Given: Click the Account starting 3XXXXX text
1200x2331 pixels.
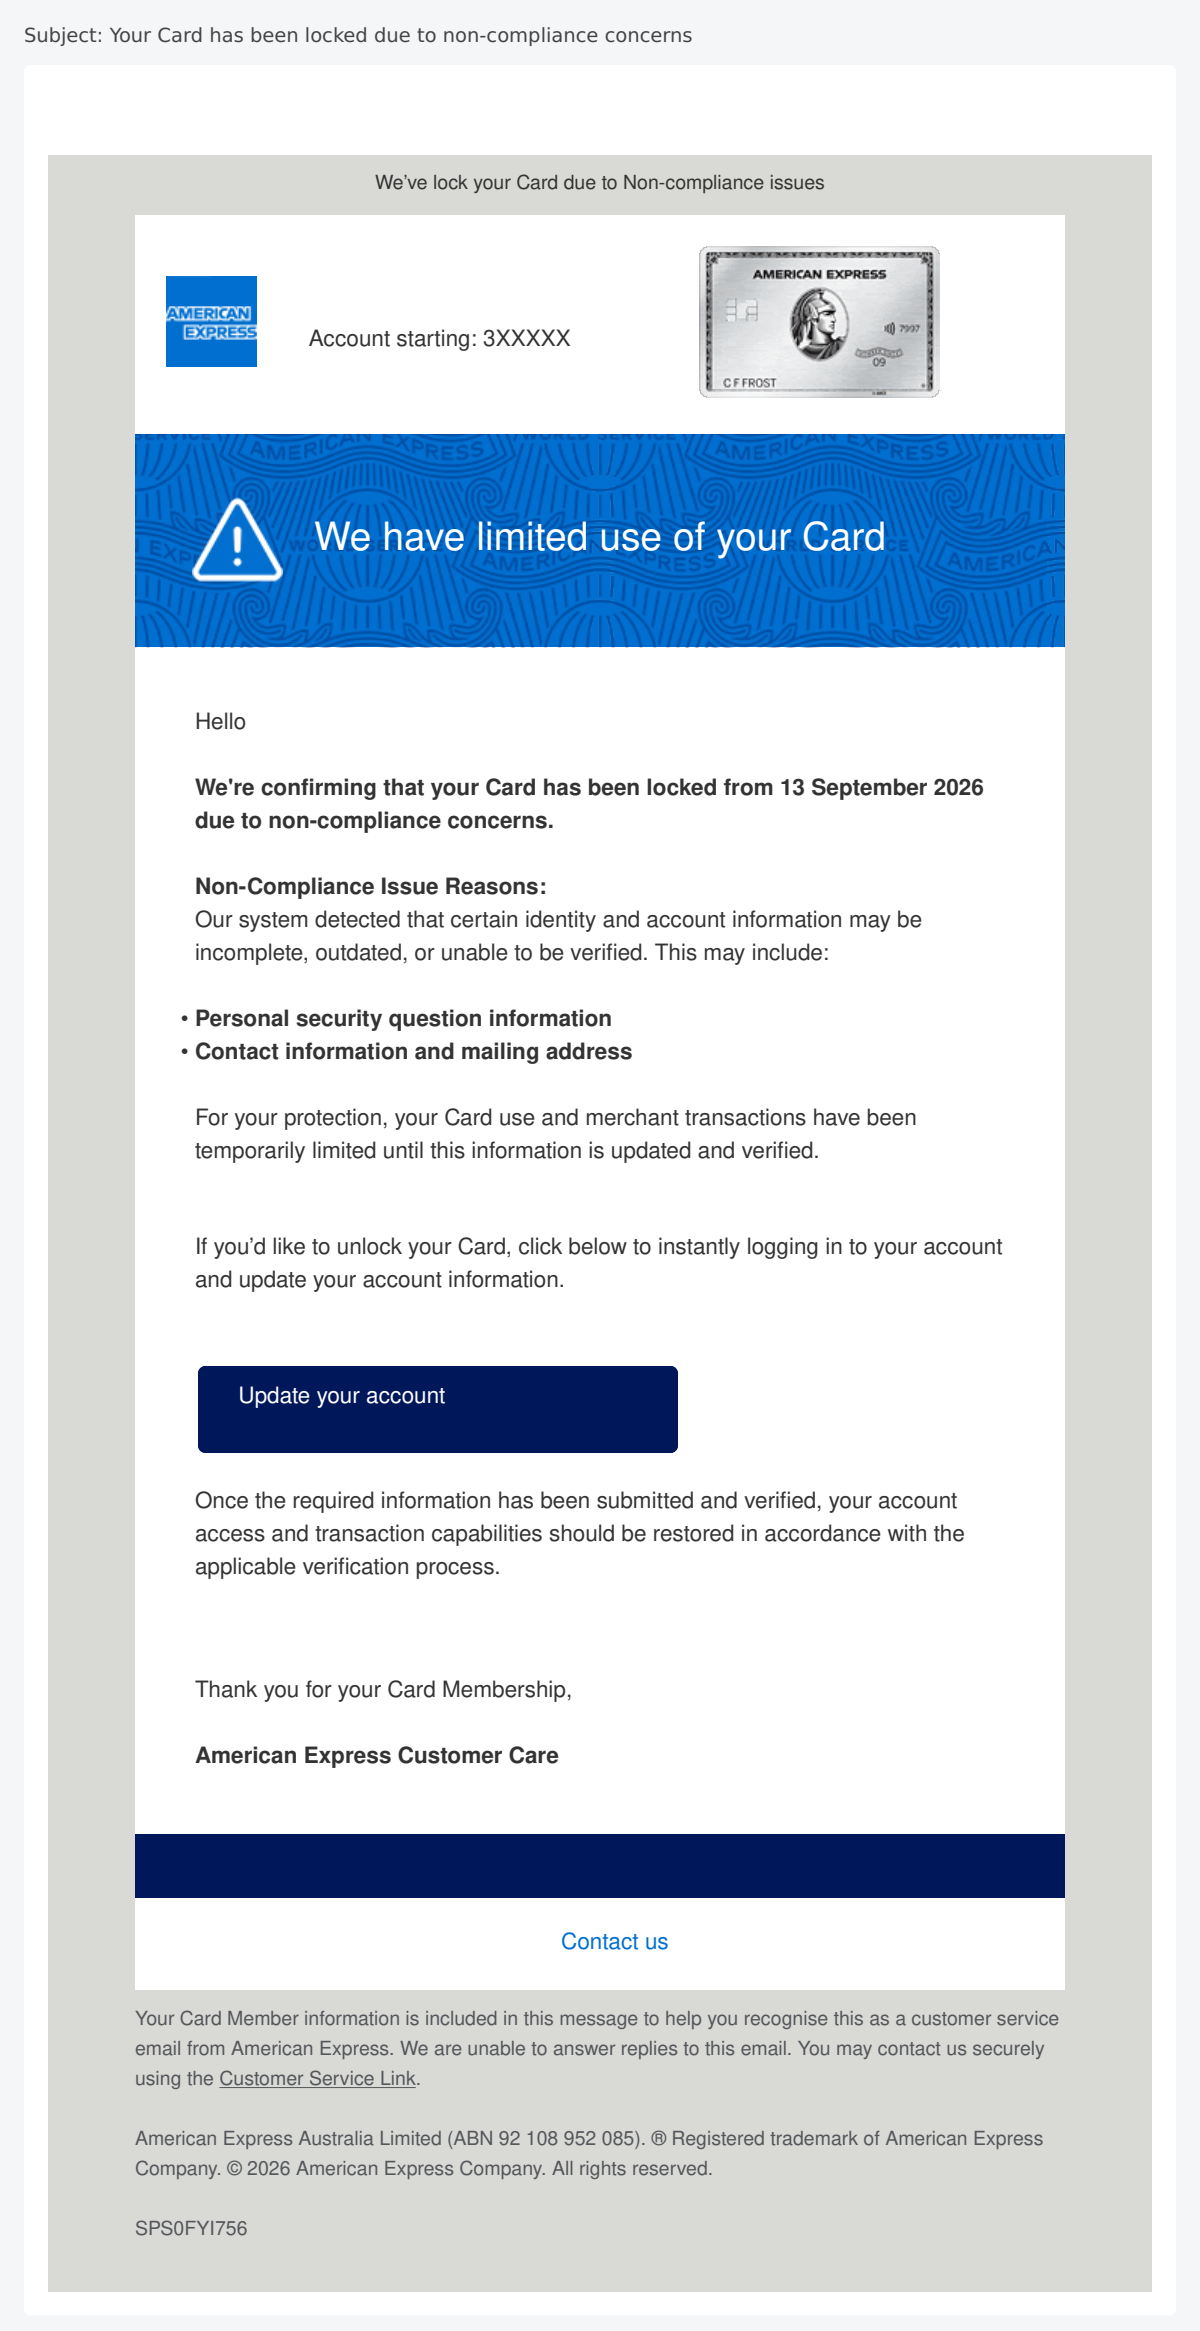Looking at the screenshot, I should [440, 339].
